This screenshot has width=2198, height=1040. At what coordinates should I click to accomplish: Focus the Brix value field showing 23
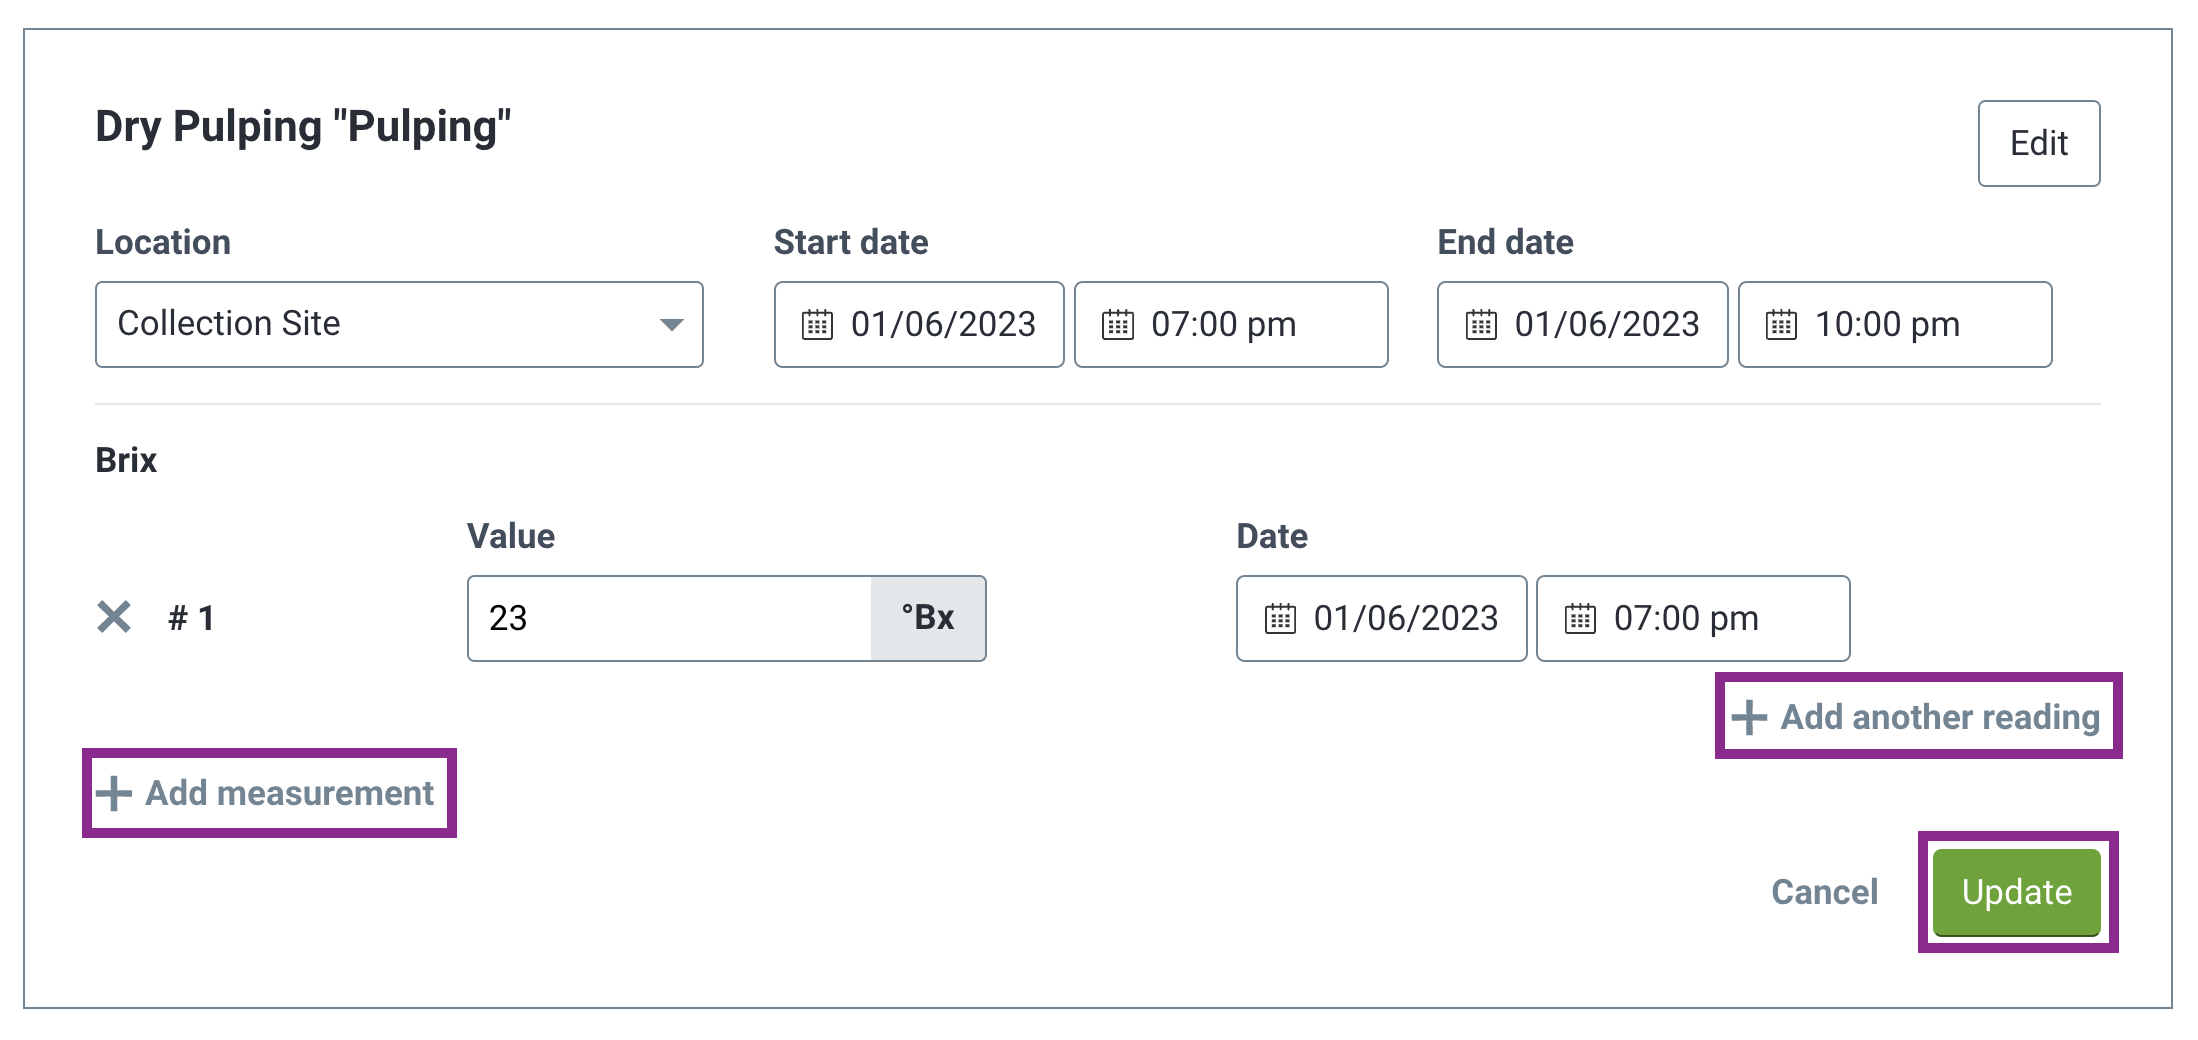click(x=669, y=618)
